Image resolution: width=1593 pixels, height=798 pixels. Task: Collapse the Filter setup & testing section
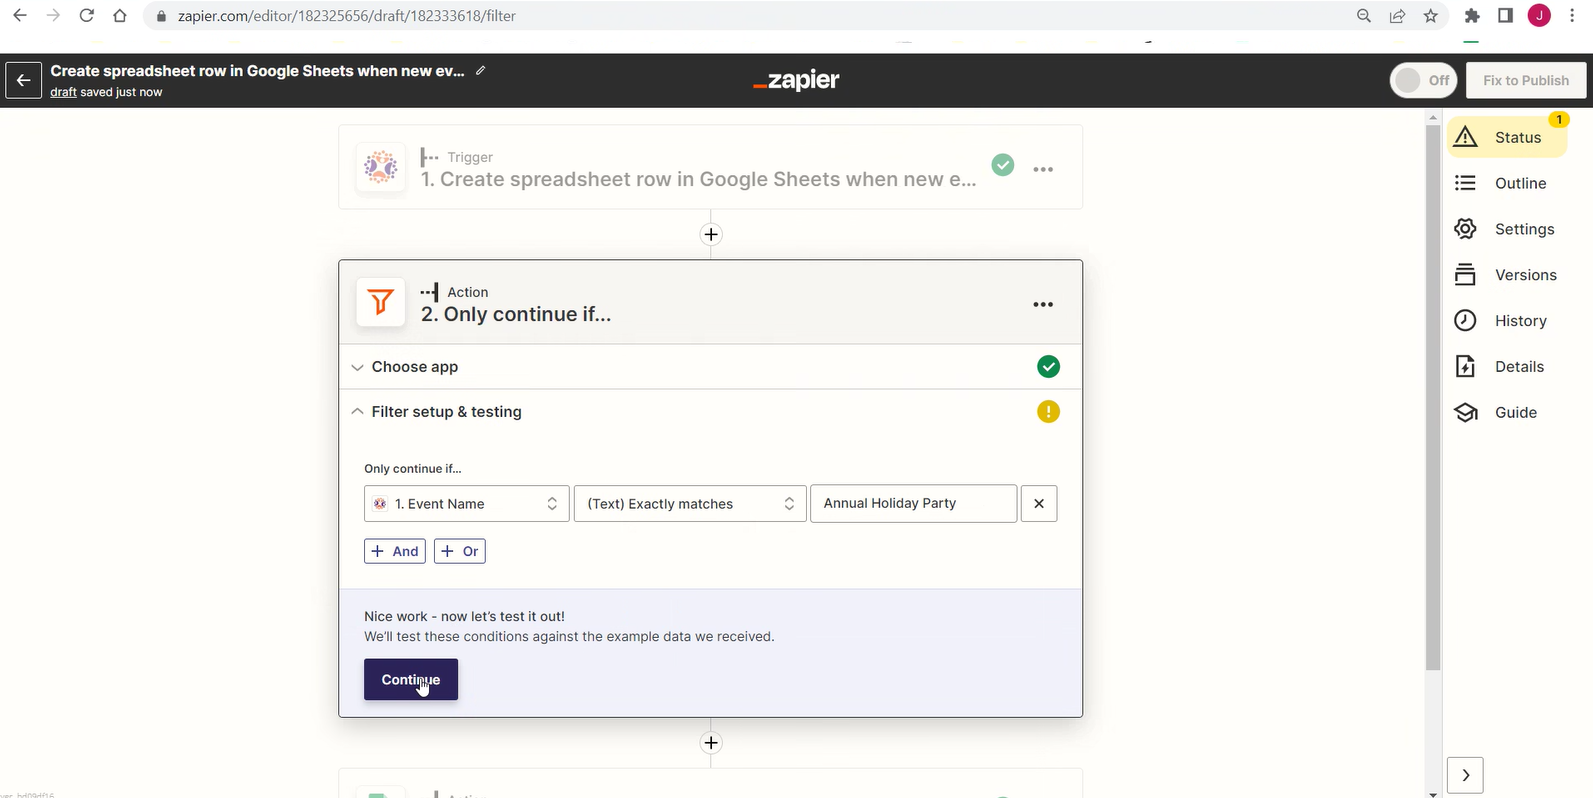point(710,412)
